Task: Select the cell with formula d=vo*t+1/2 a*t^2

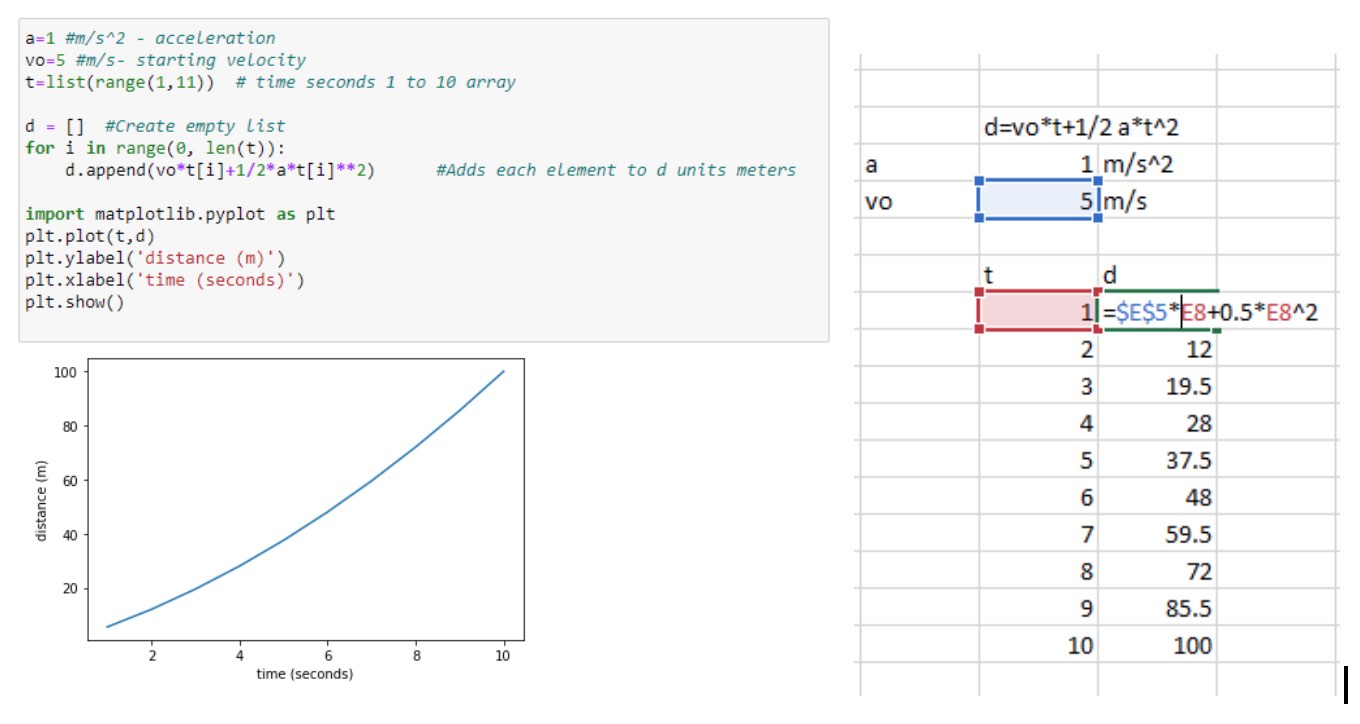Action: (1083, 127)
